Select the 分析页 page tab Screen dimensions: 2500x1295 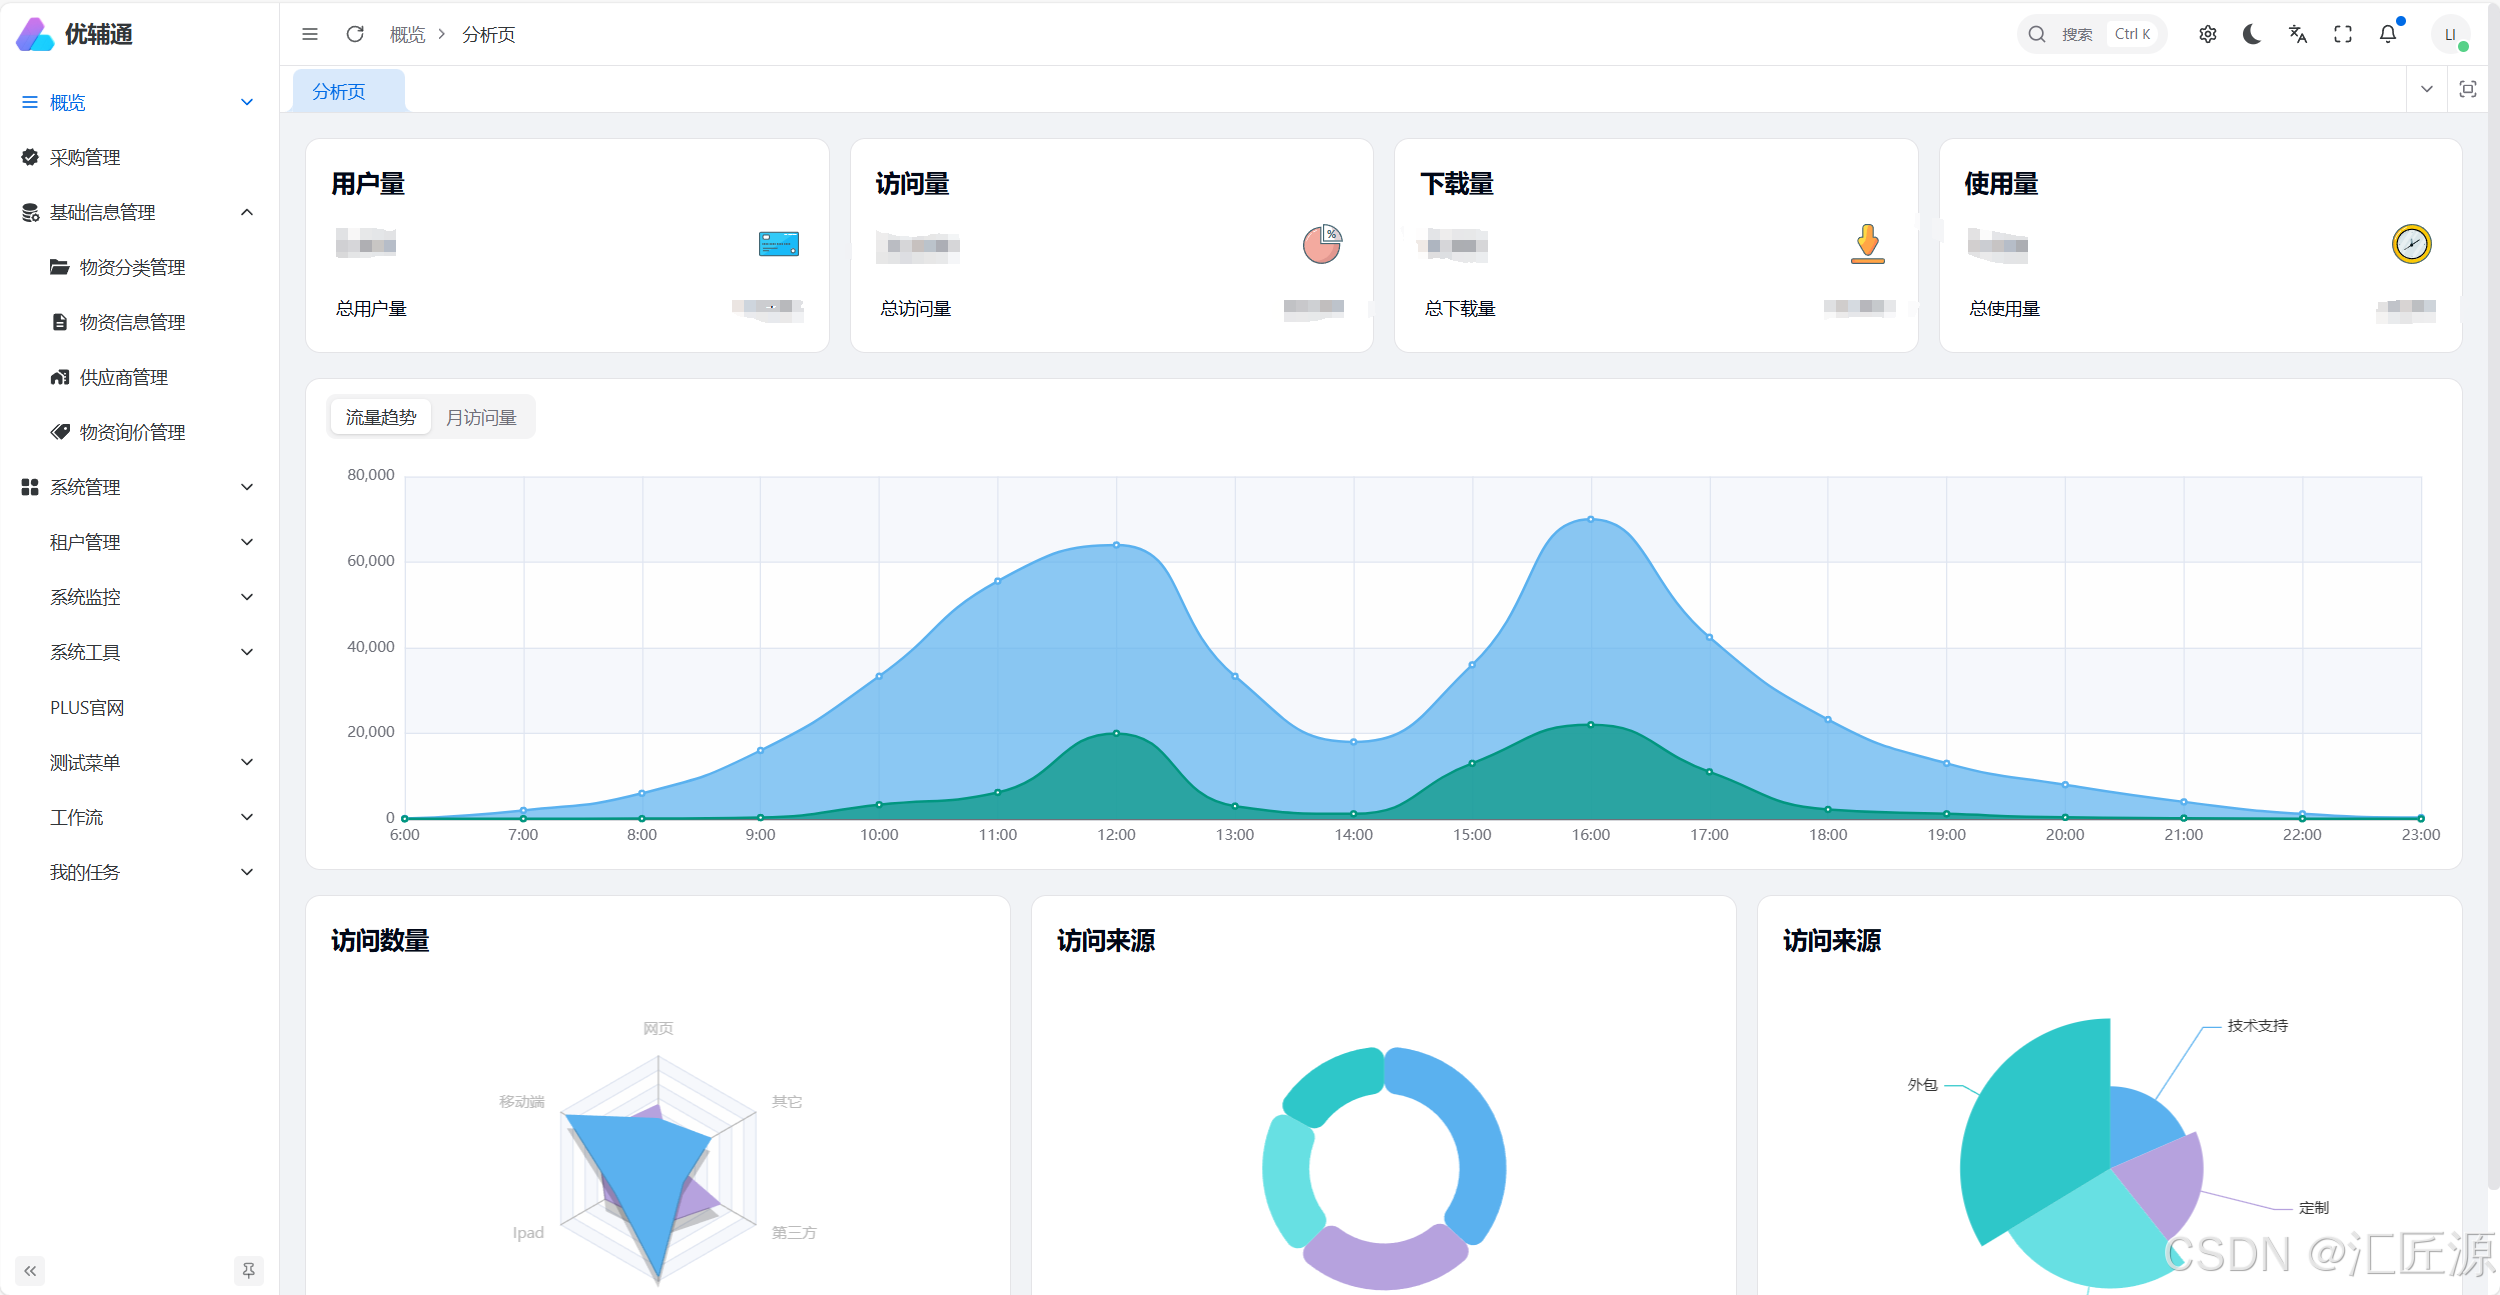coord(339,92)
